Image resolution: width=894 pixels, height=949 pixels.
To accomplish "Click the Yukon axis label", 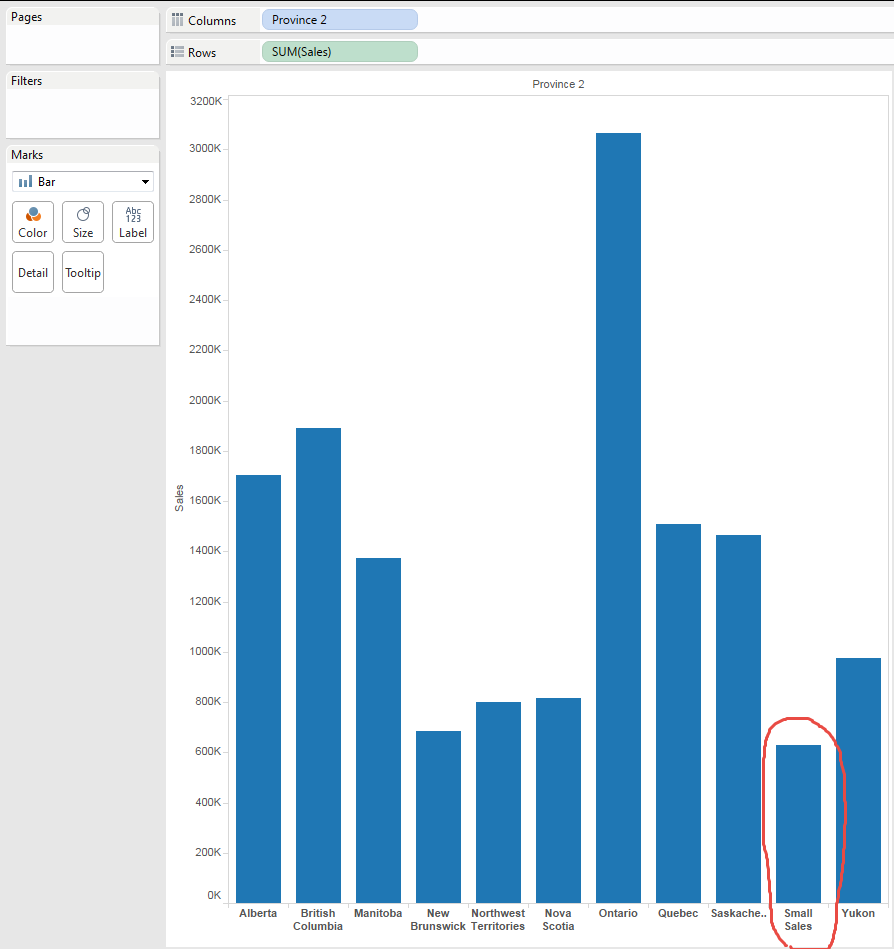I will 858,913.
